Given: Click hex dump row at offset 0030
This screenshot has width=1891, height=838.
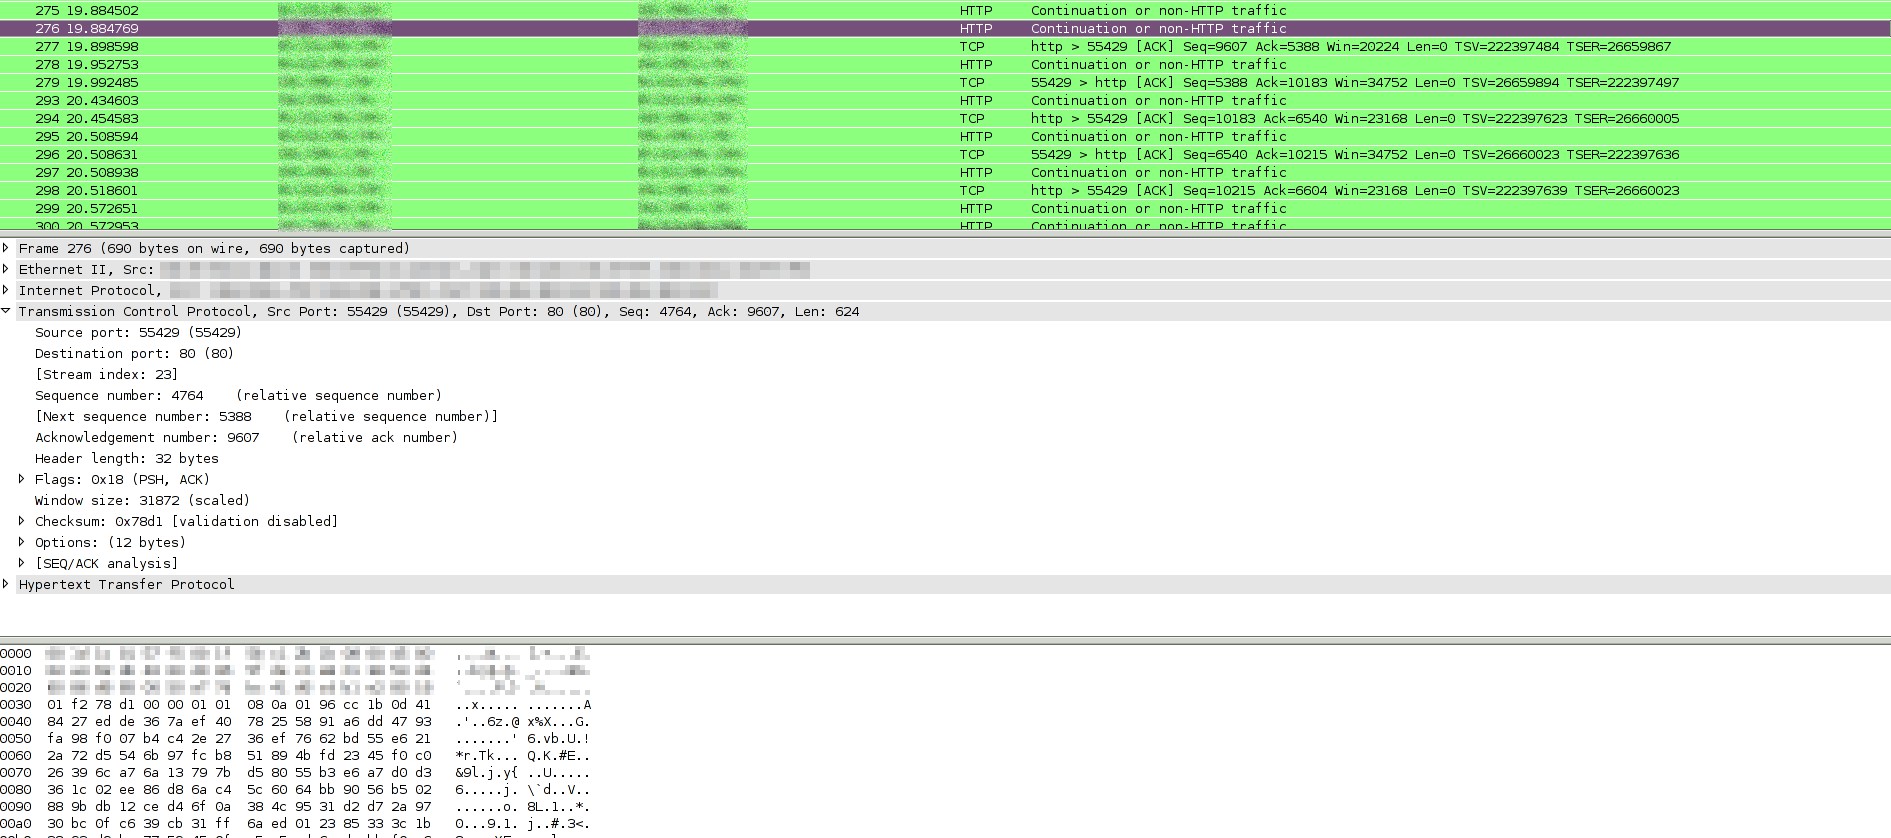Looking at the screenshot, I should 296,704.
